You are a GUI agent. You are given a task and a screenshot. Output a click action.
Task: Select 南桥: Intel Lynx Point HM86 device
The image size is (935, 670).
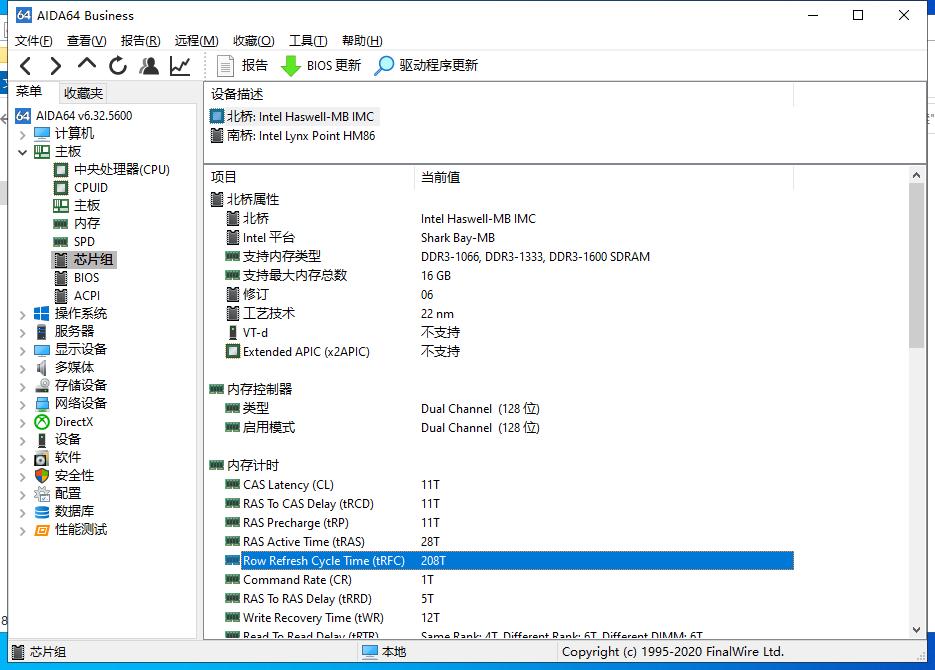tap(293, 136)
